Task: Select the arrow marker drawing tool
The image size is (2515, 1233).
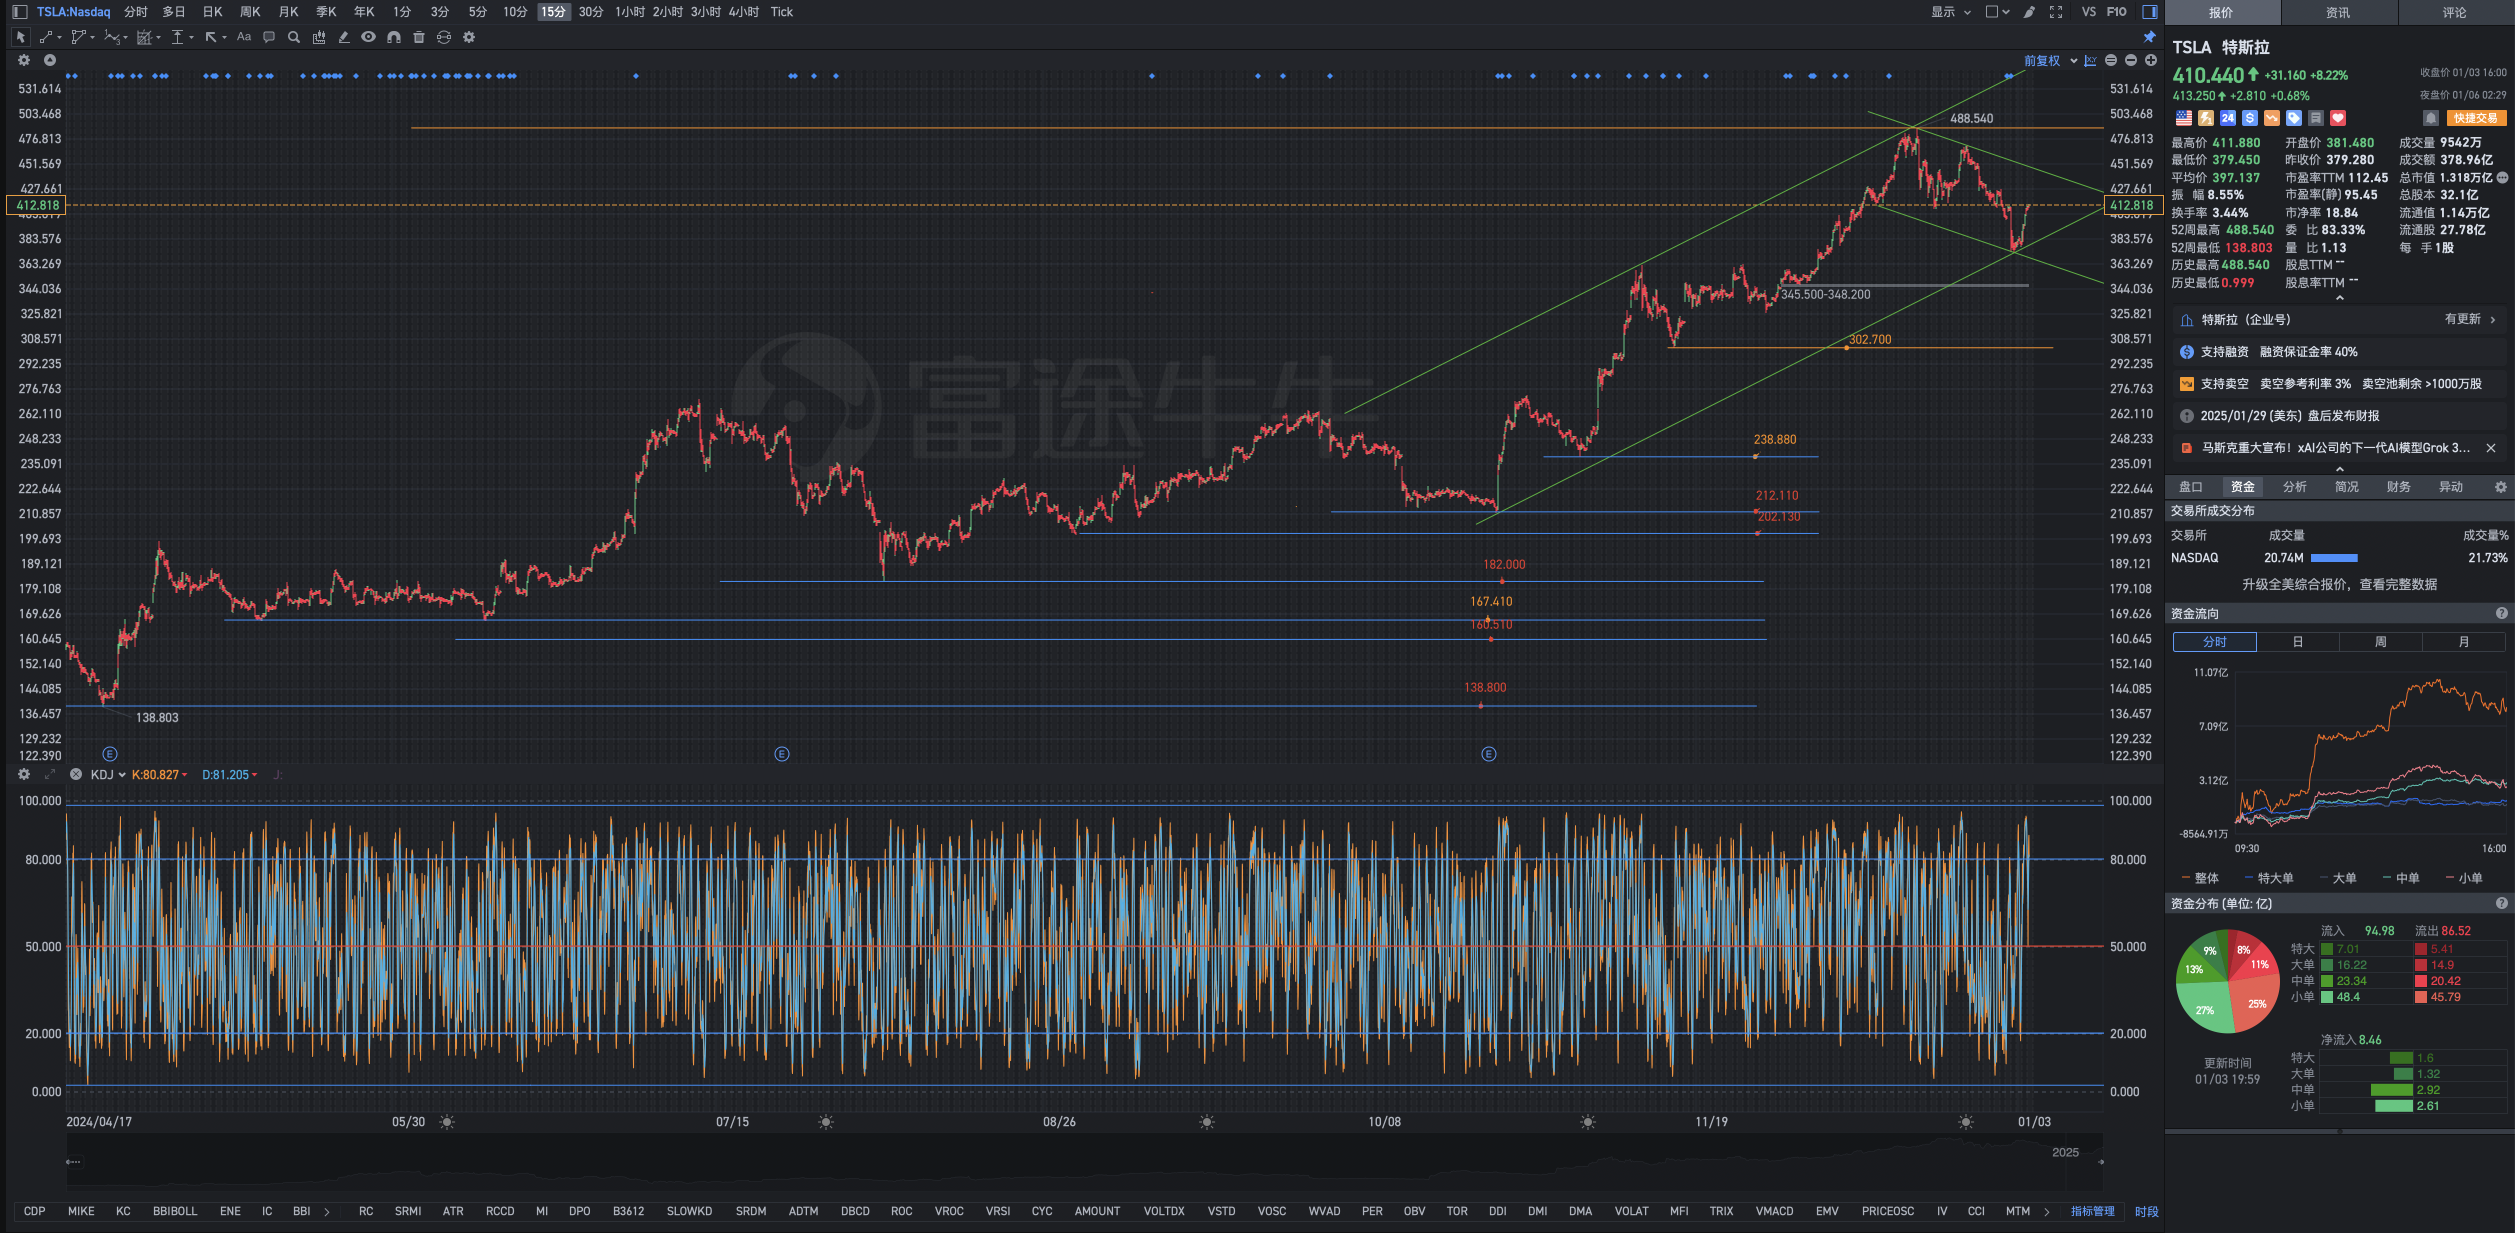Action: [x=212, y=37]
